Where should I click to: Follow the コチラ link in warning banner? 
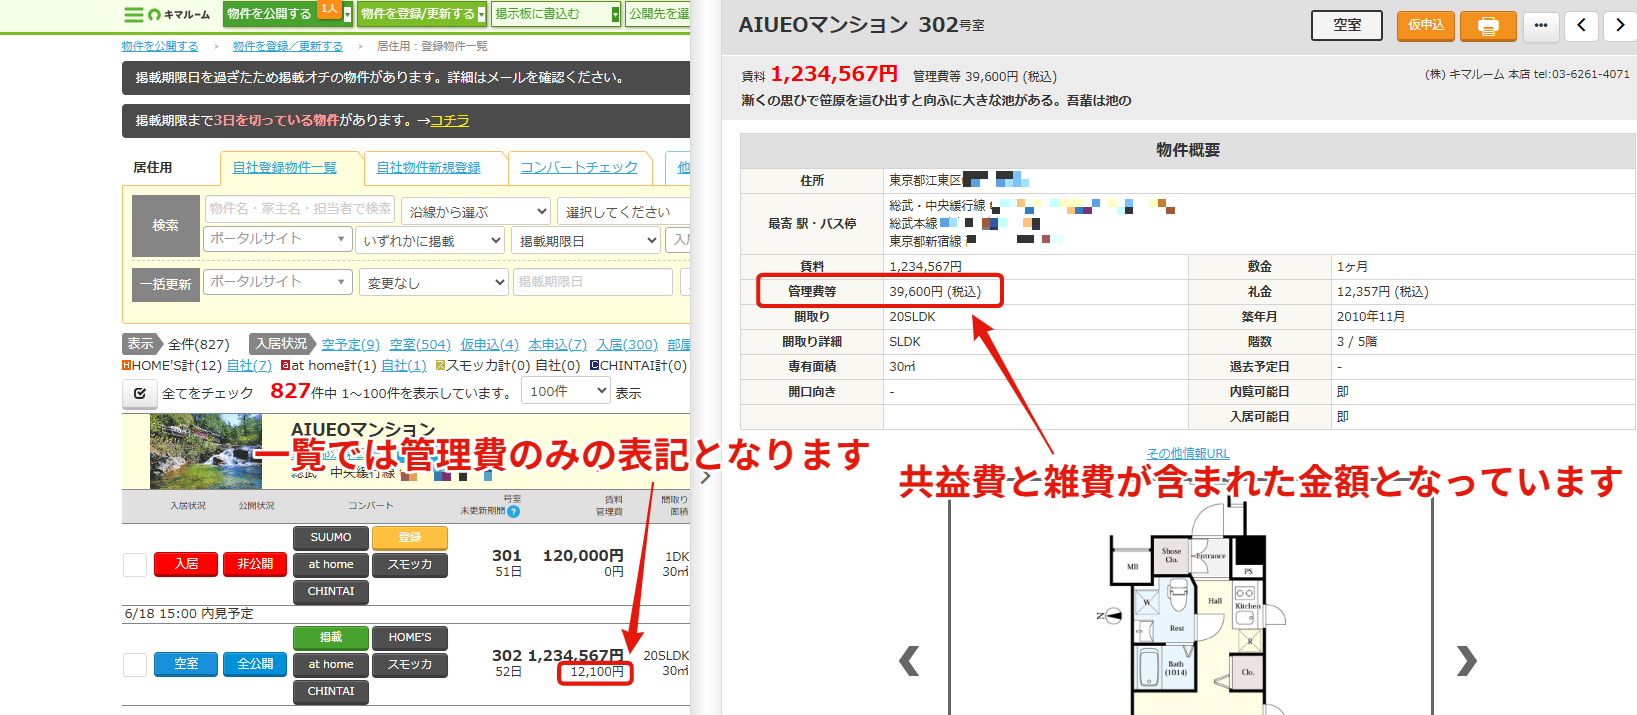[450, 120]
